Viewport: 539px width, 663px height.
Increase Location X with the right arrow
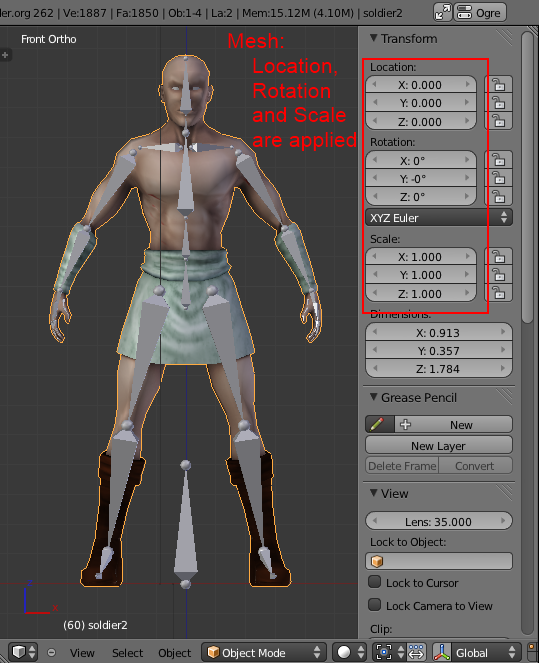tap(468, 85)
